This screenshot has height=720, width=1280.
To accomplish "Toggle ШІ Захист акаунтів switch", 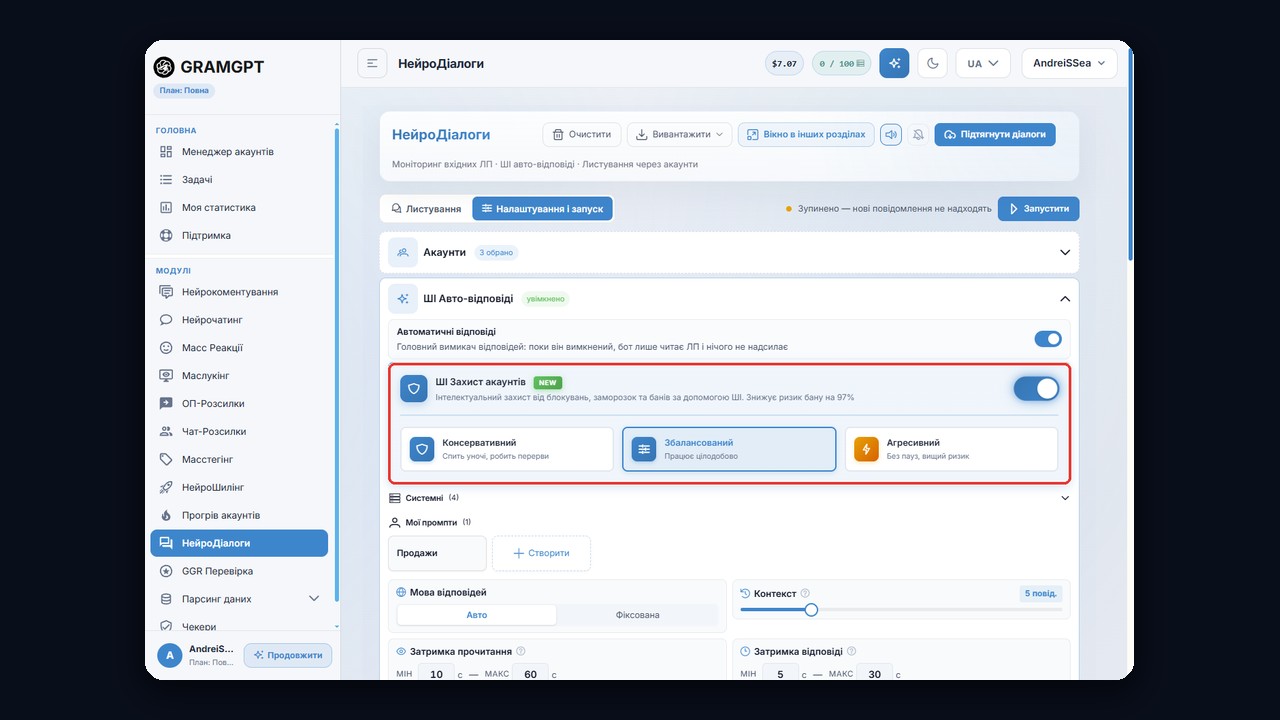I will click(1036, 388).
